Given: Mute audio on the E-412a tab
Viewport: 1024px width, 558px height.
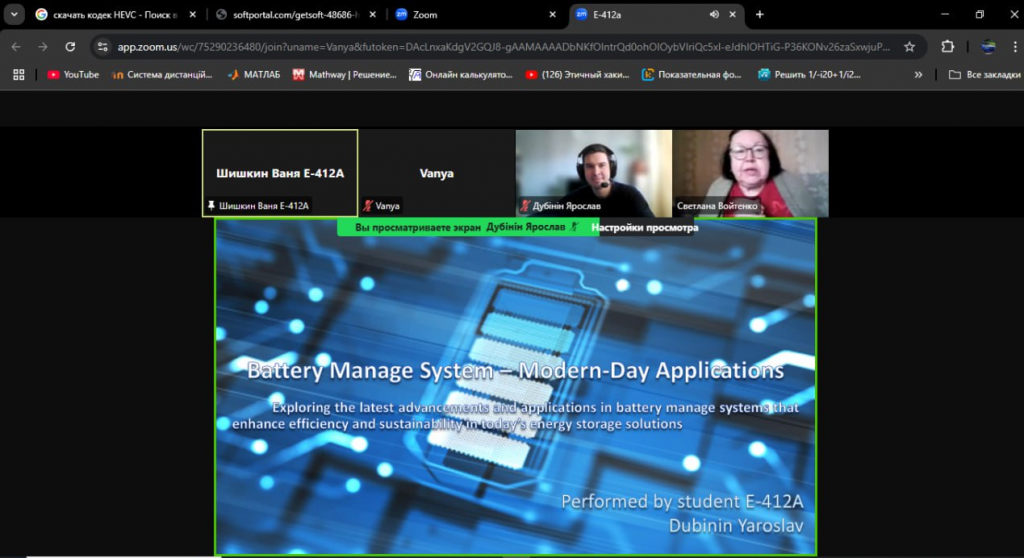Looking at the screenshot, I should click(714, 15).
